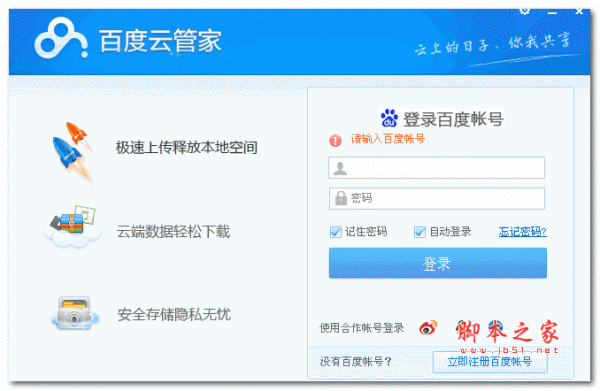Click the Baidu paw logo icon
Screen dimensions: 600x391
pyautogui.click(x=390, y=118)
